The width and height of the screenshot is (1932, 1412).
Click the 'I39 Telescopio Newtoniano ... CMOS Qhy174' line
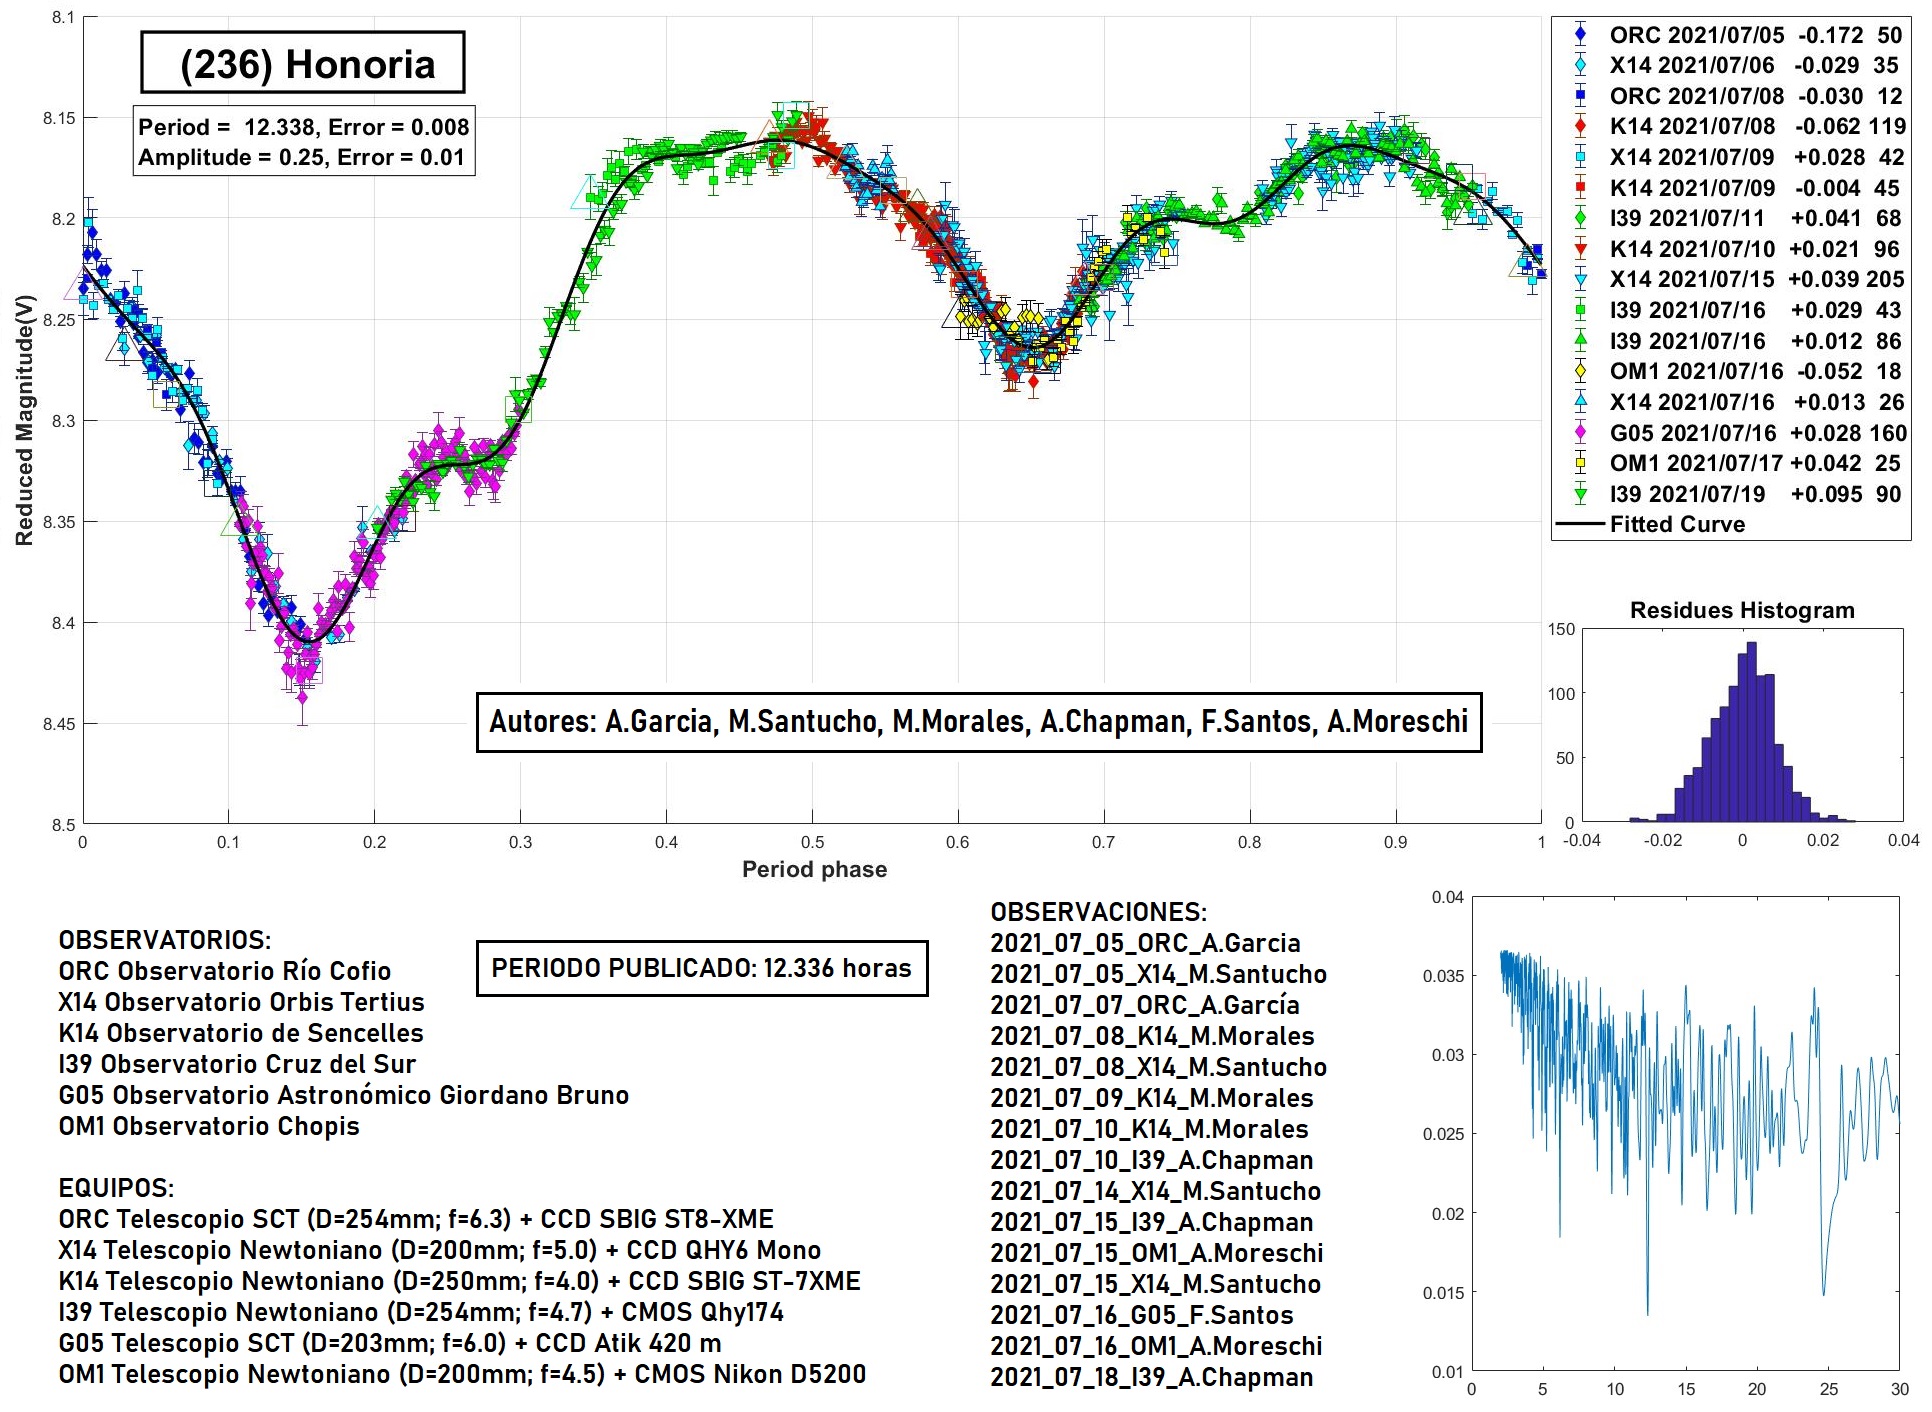pos(421,1312)
